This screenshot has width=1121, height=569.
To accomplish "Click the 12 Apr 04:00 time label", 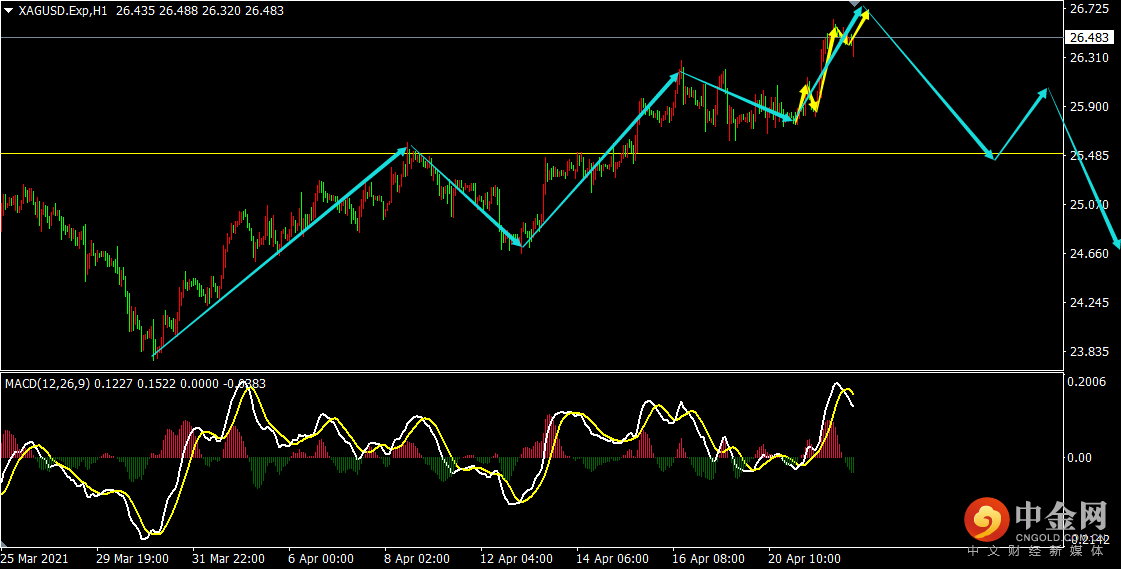I will (x=517, y=559).
